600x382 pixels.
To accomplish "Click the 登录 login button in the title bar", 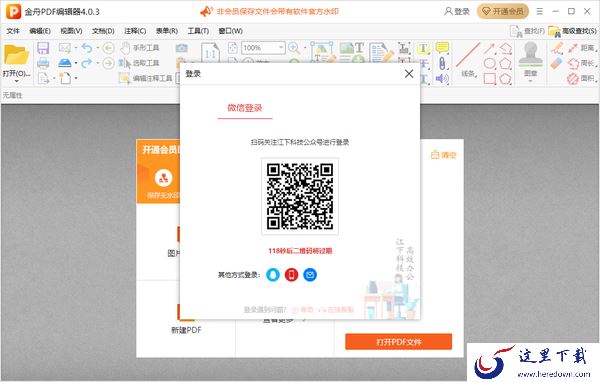I will coord(457,11).
